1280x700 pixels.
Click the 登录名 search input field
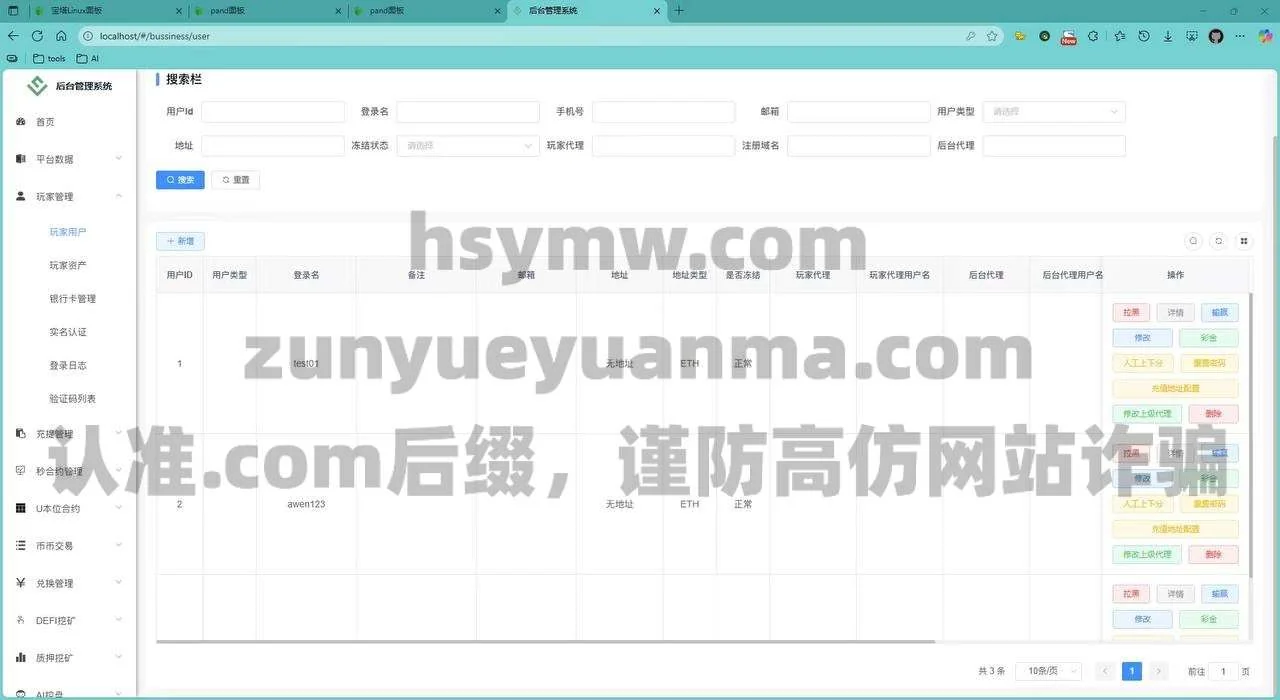pos(467,112)
